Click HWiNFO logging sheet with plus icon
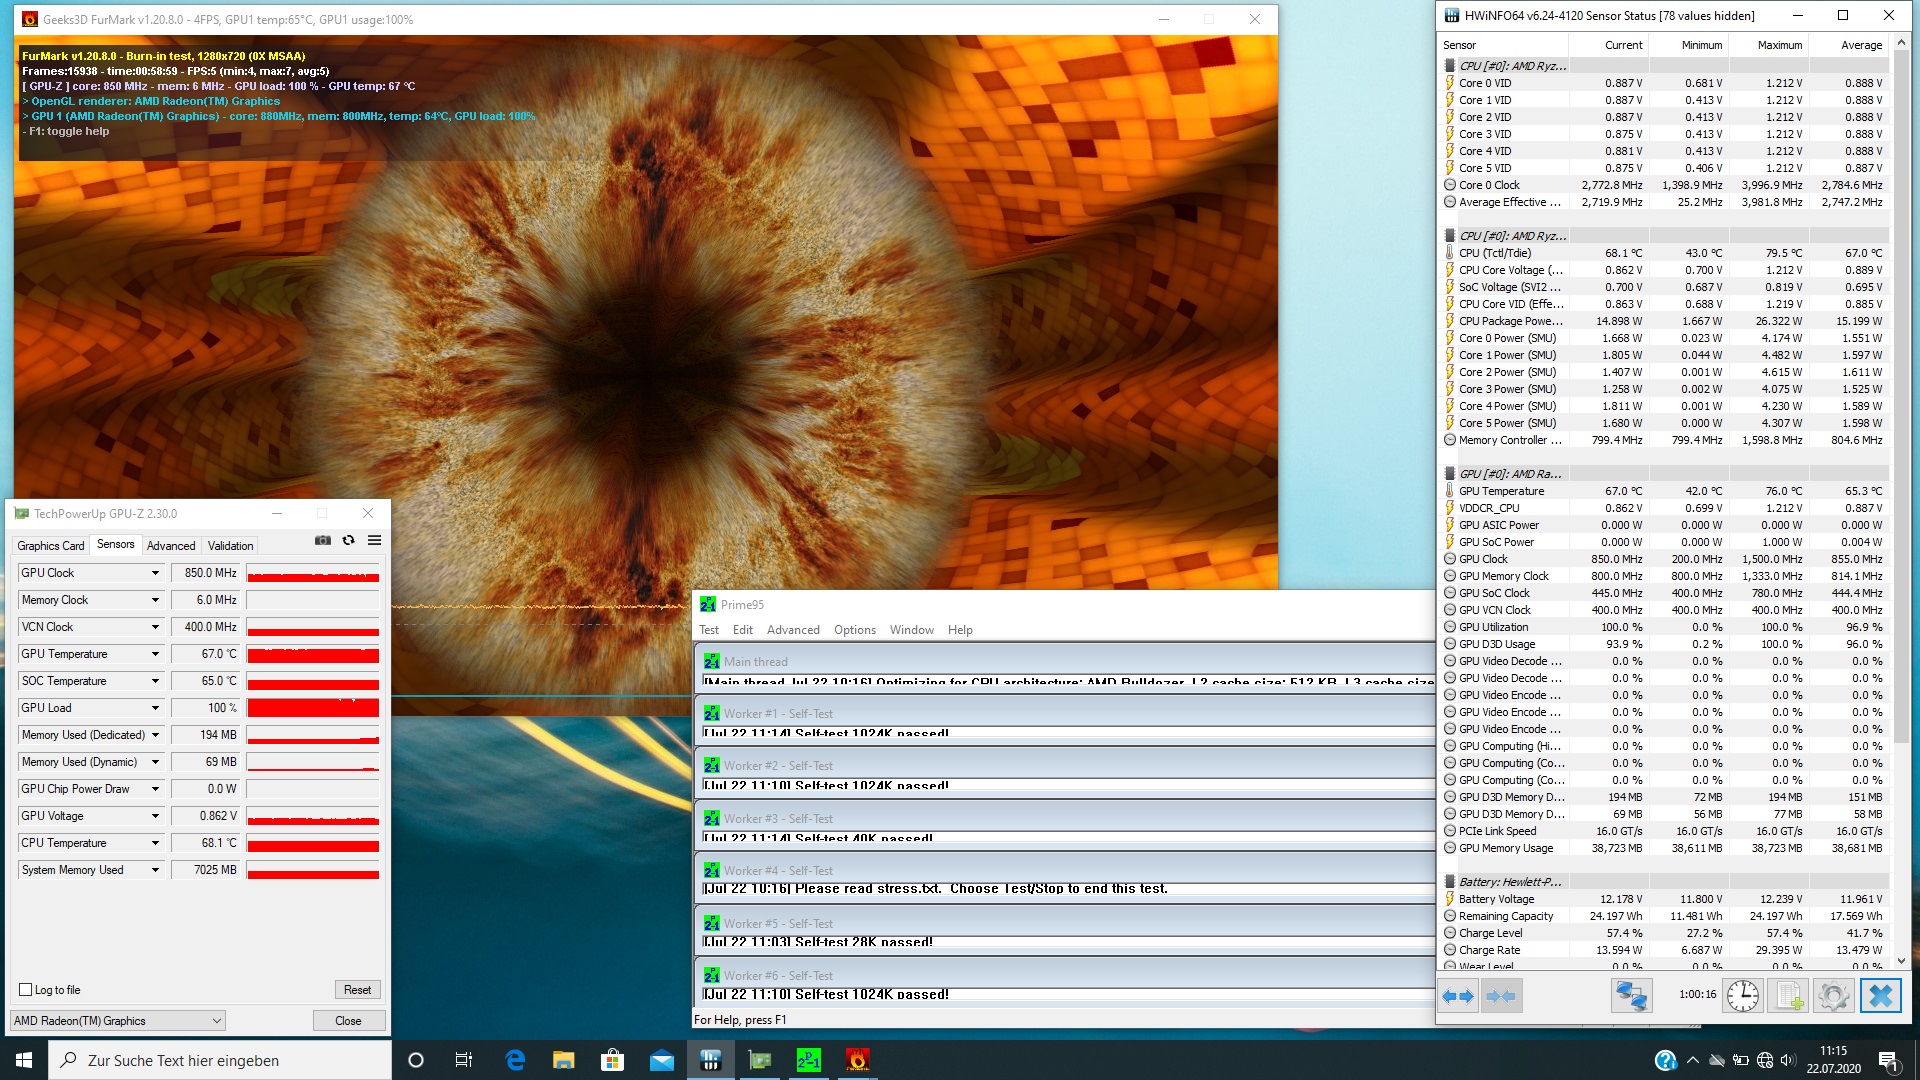 pyautogui.click(x=1787, y=996)
